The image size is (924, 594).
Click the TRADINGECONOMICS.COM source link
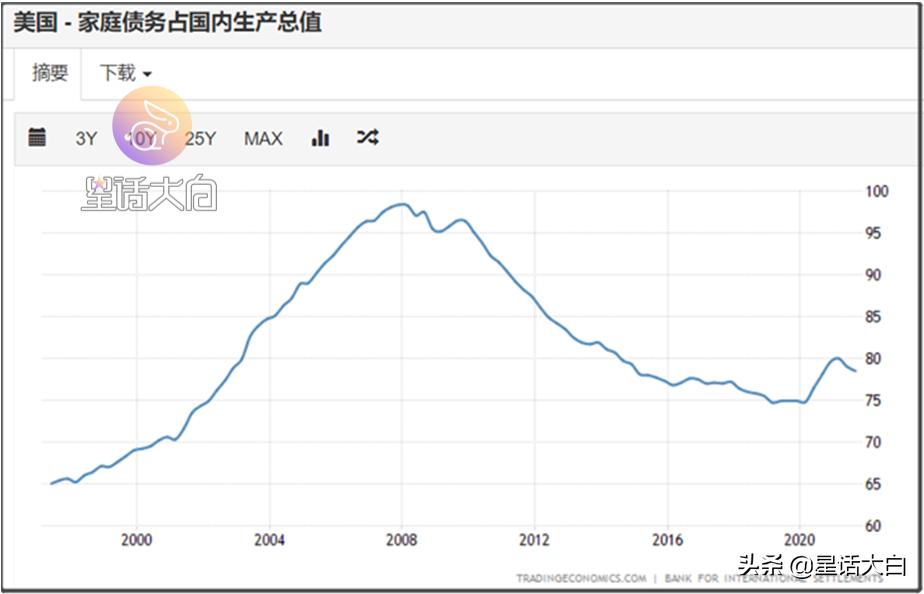coord(581,578)
